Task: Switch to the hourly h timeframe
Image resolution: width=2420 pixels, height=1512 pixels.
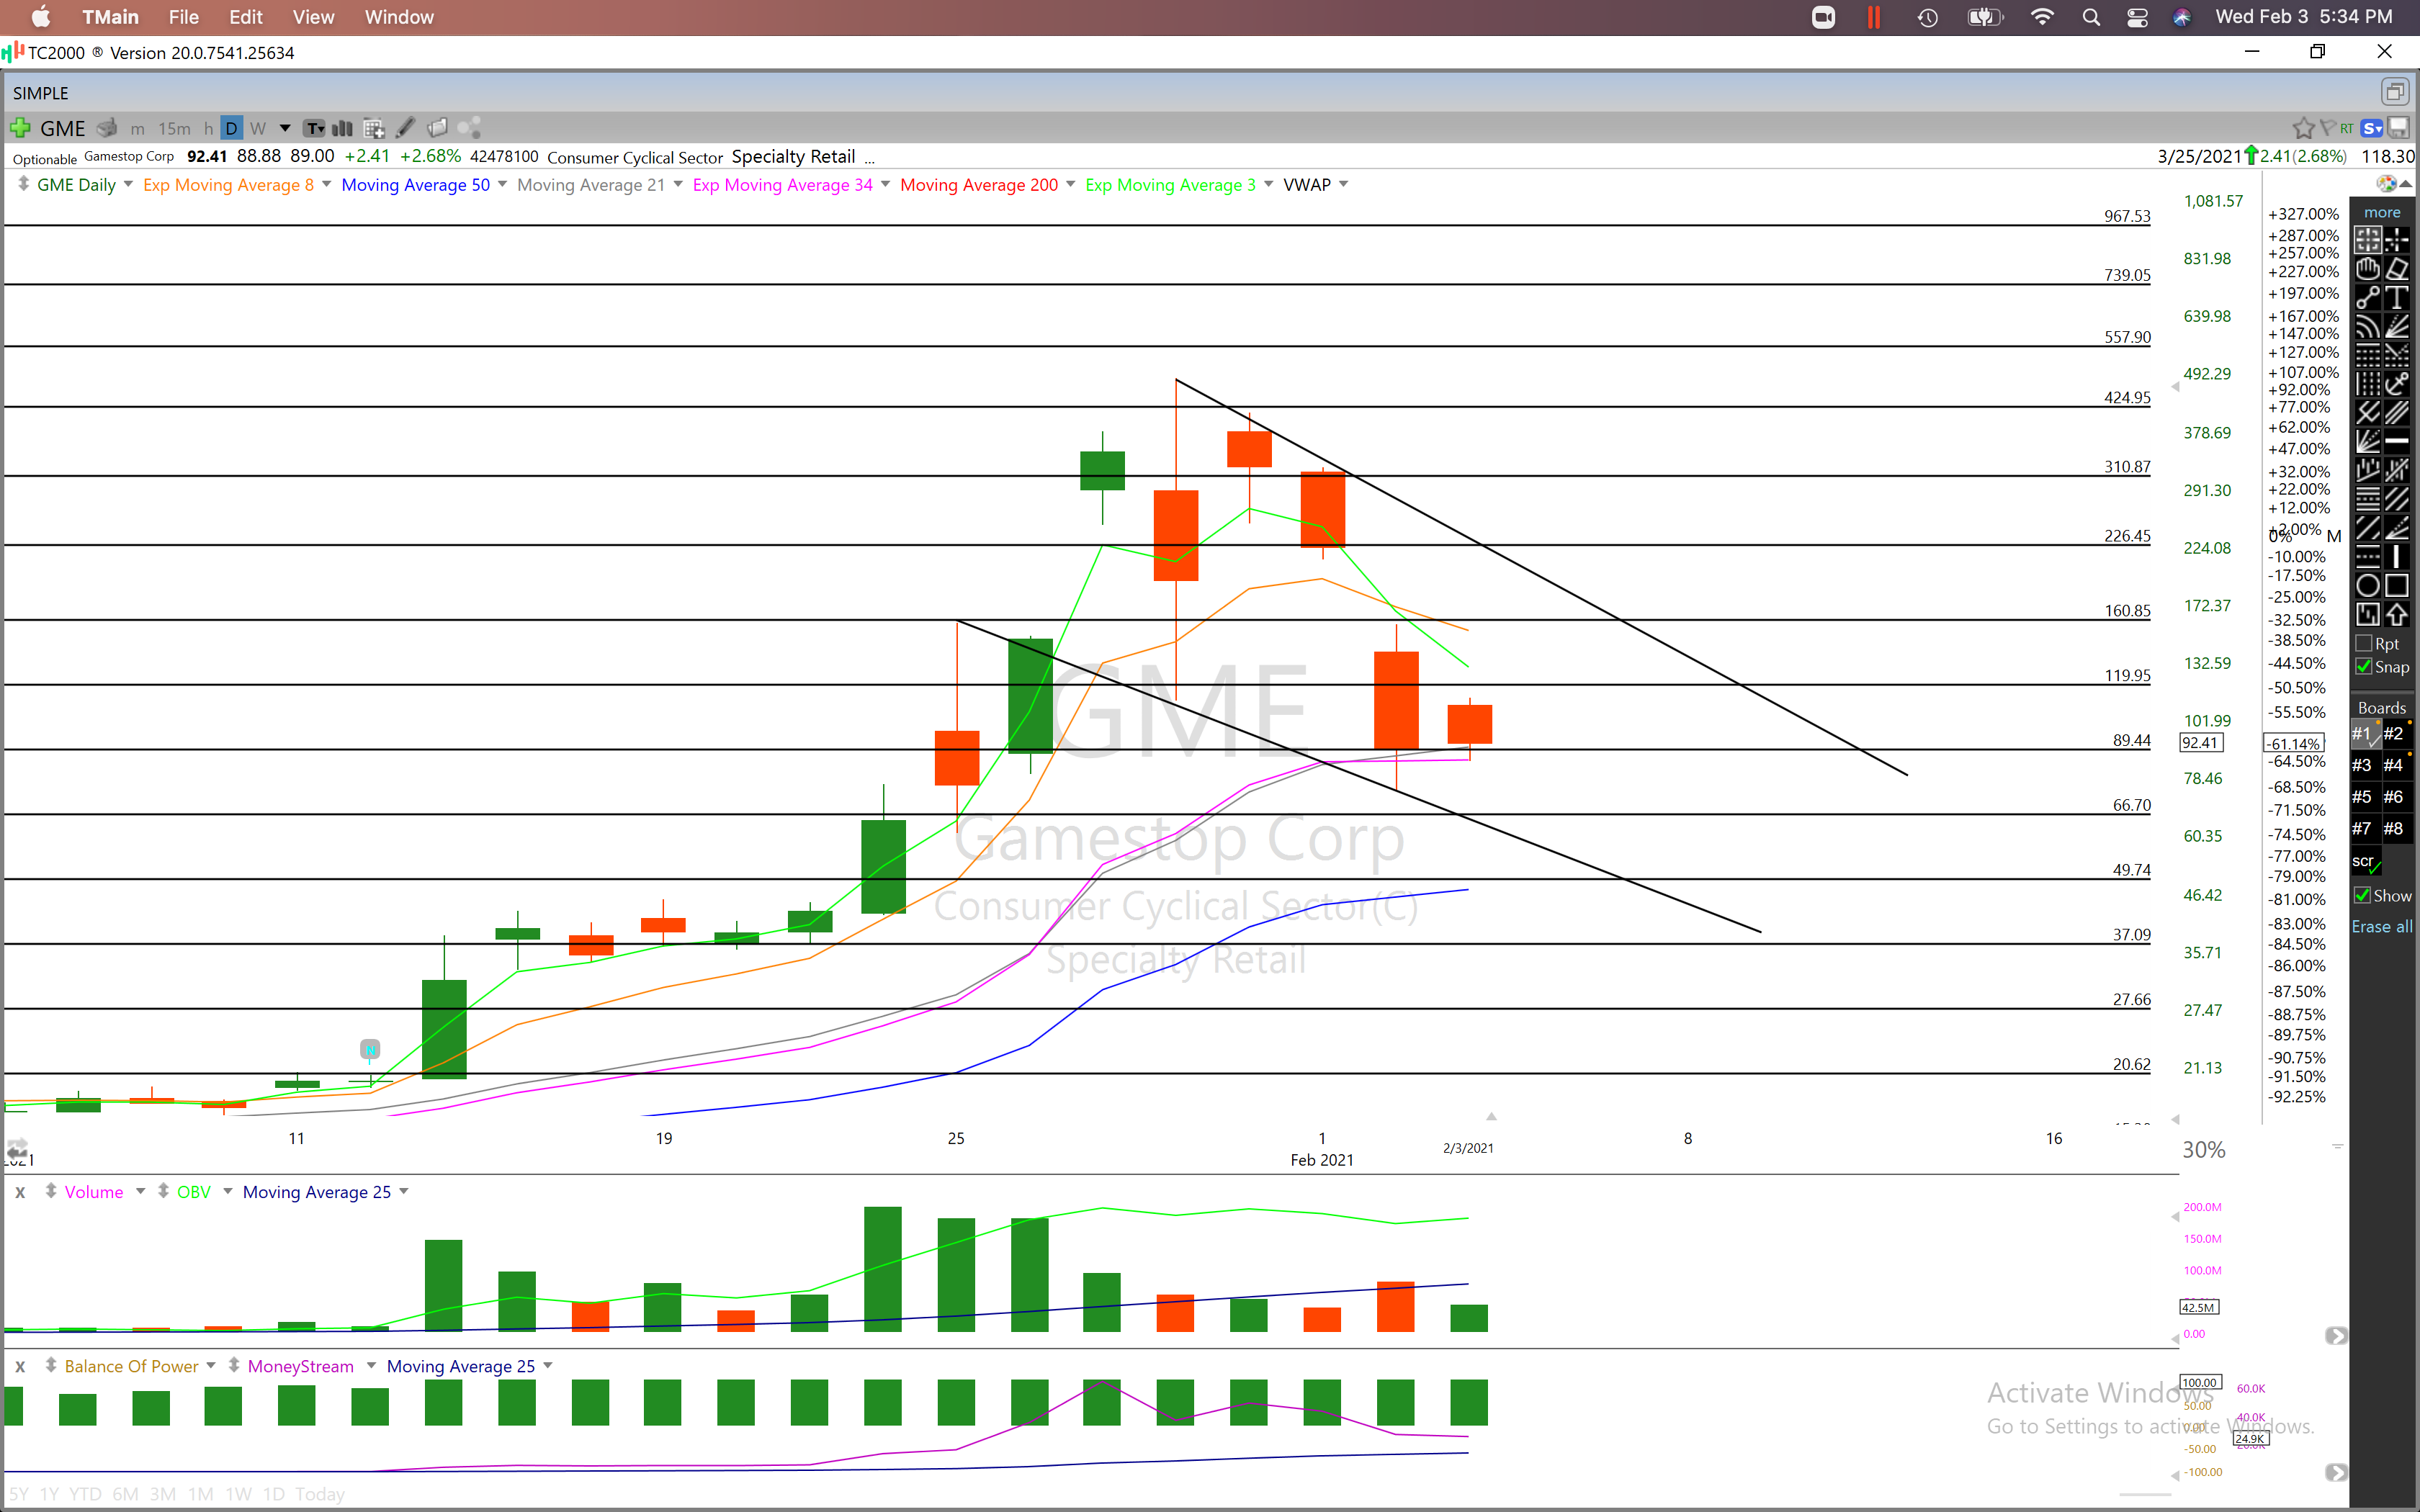Action: (208, 129)
